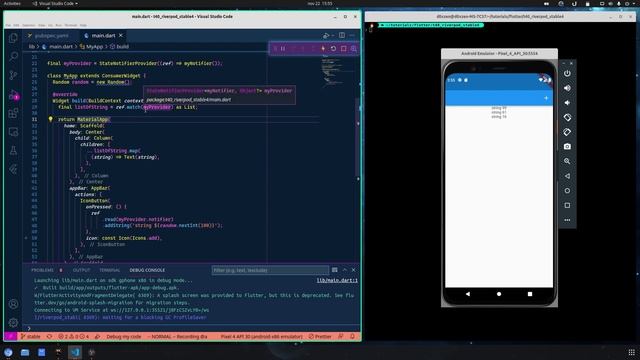Select the Debug Console tab

147,270
